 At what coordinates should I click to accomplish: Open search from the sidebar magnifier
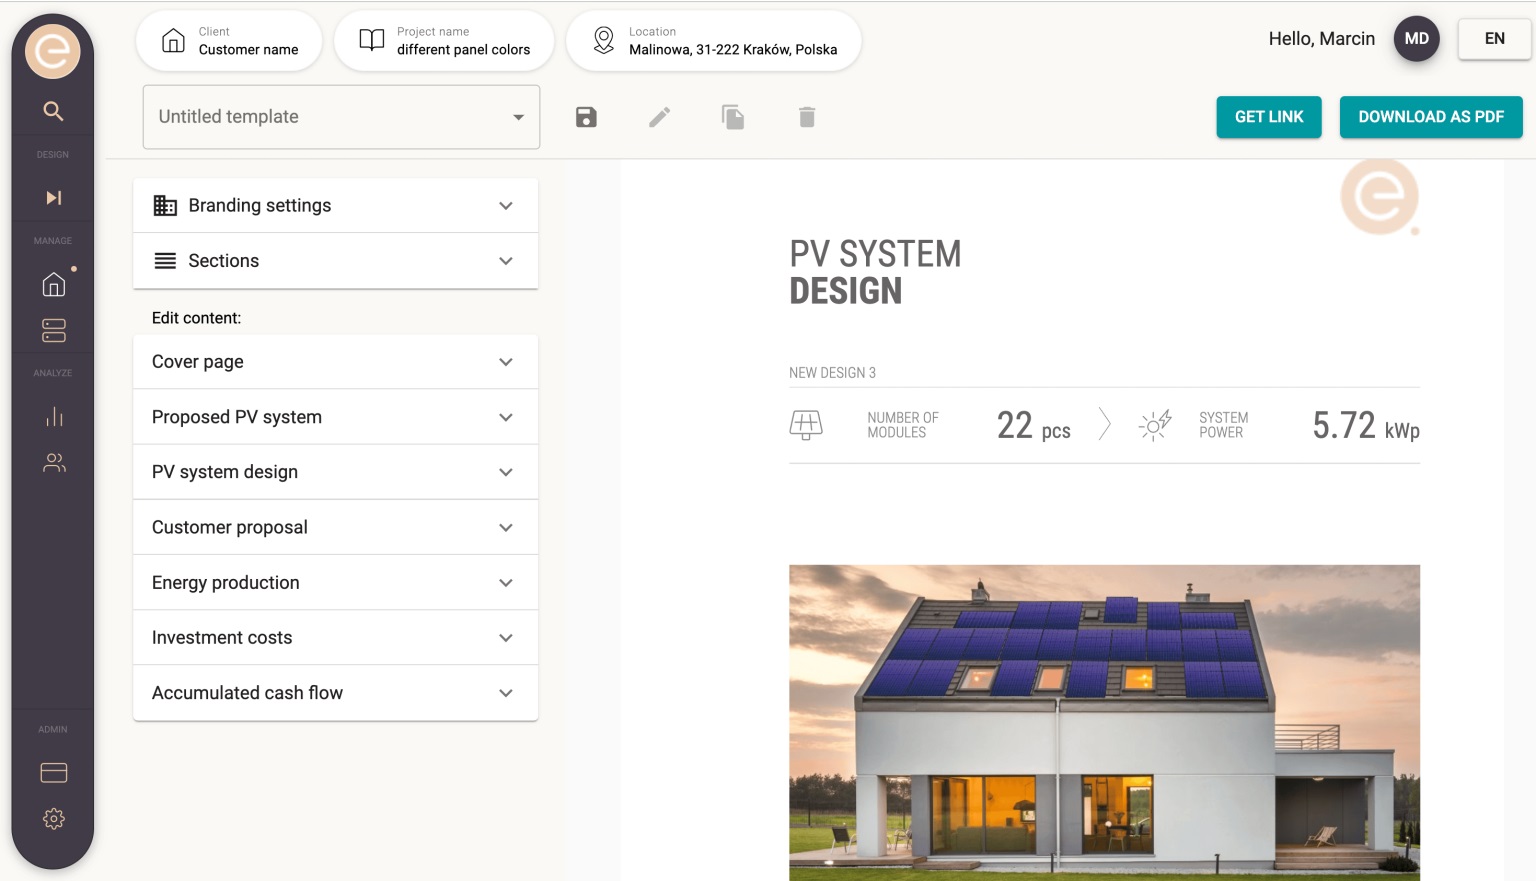53,111
